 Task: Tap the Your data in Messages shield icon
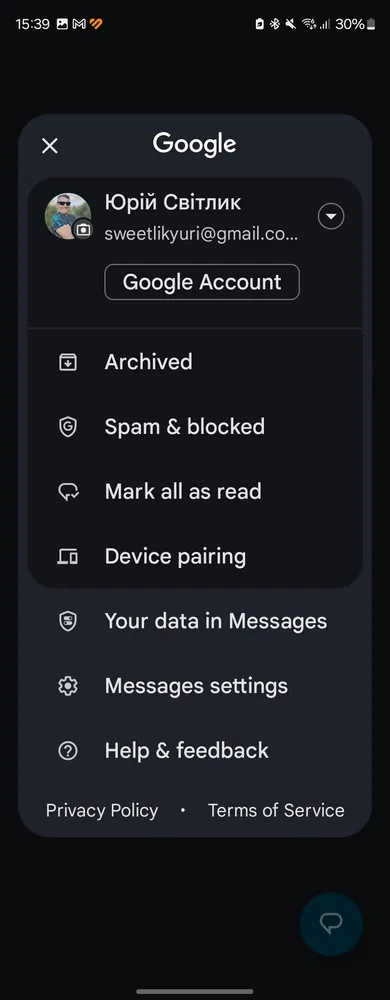[68, 621]
